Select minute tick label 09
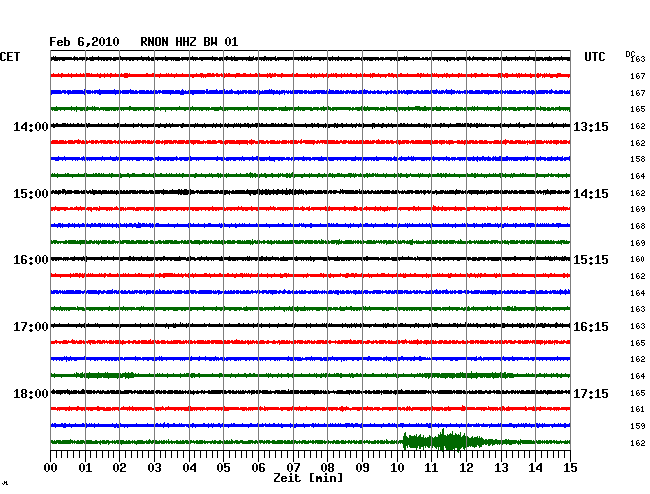Screen dimensions: 650x494 (362, 468)
